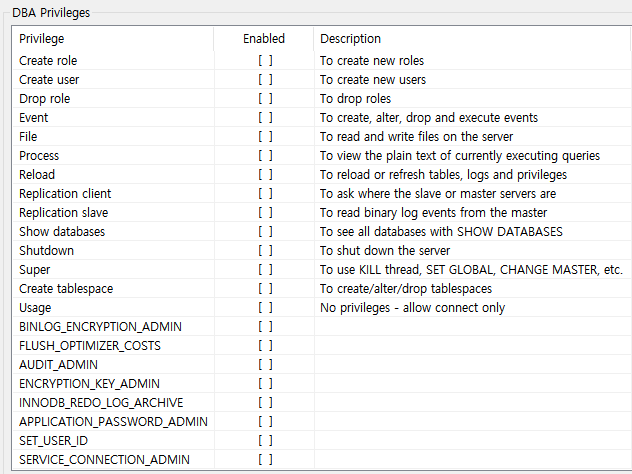Click FLUSH_OPTIMIZER_COSTS privilege name
This screenshot has height=474, width=632.
click(x=89, y=345)
